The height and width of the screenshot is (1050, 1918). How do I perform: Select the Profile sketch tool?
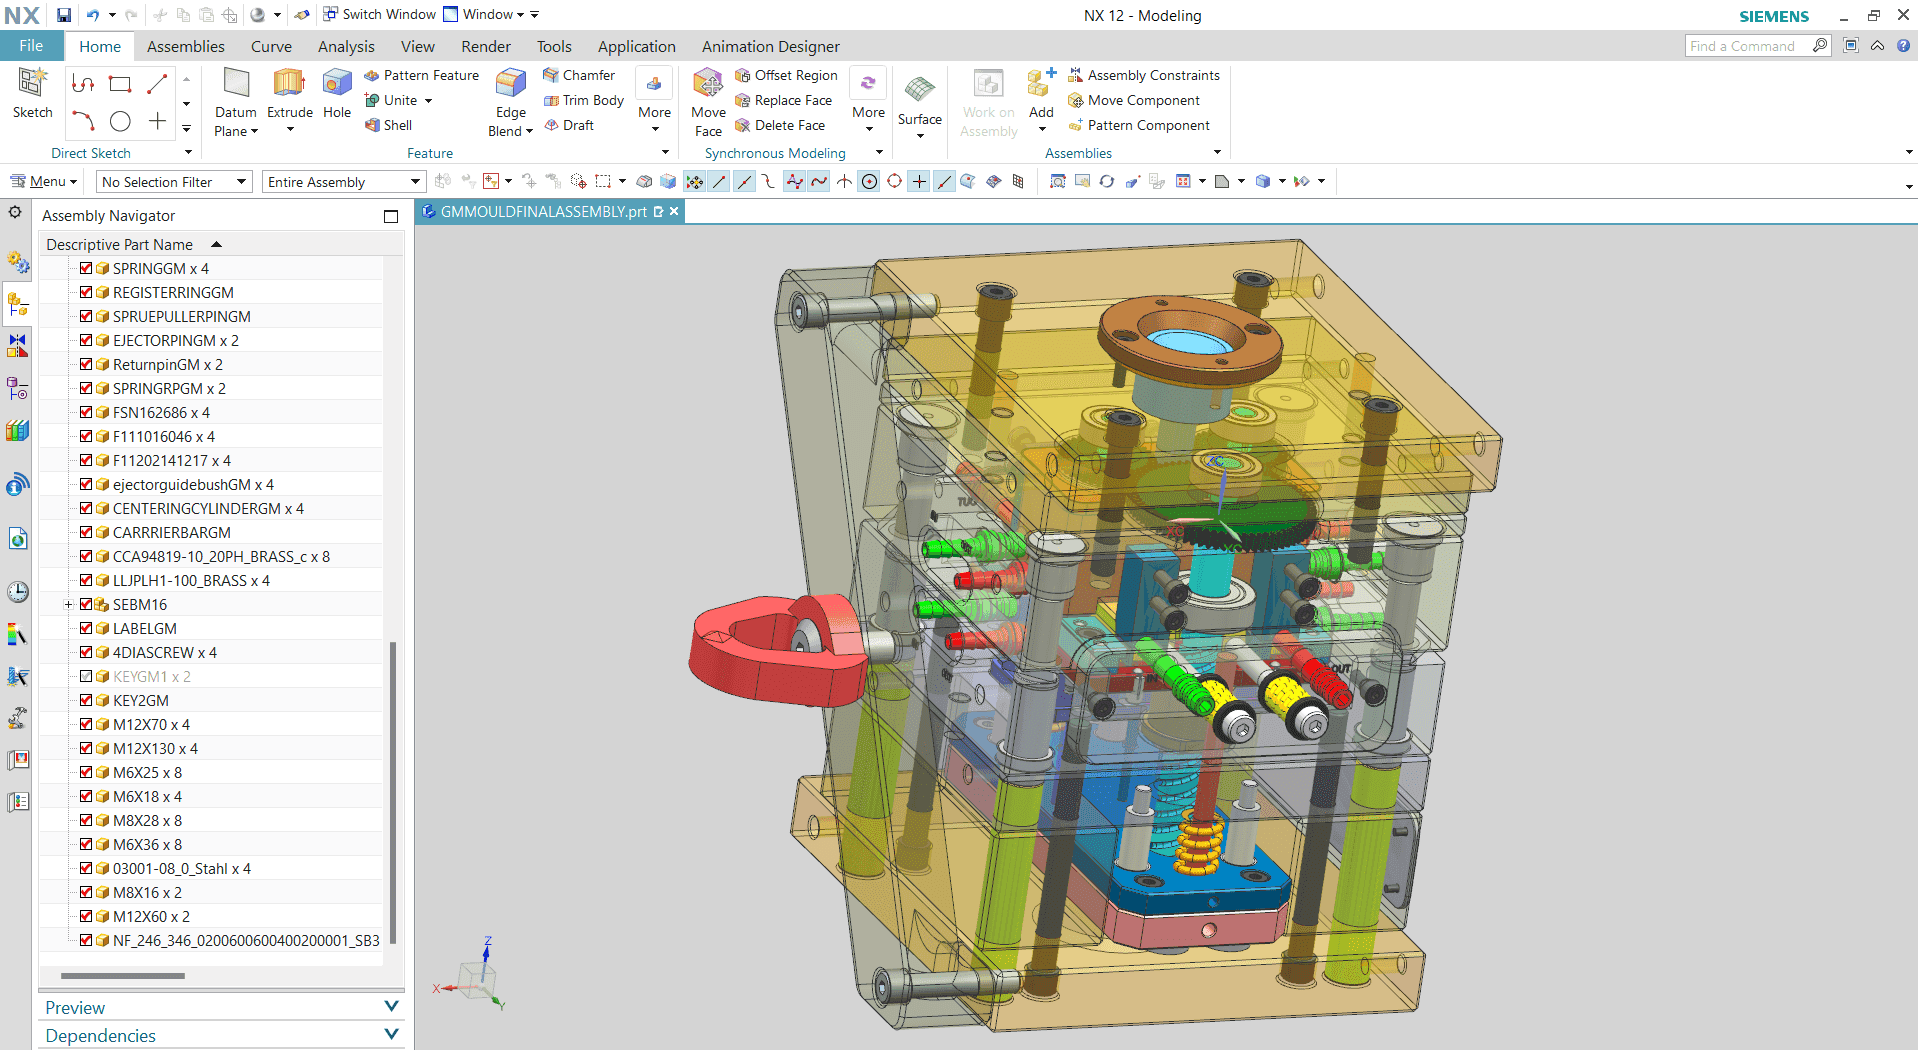click(83, 84)
